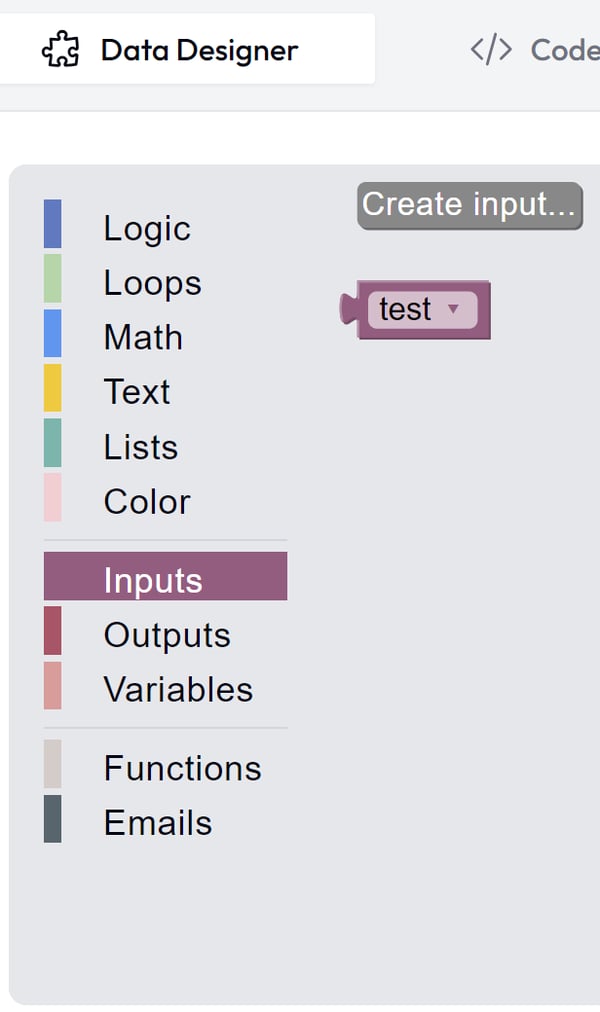The height and width of the screenshot is (1012, 600).
Task: Click the pink swatch beside Color
Action: pyautogui.click(x=53, y=497)
